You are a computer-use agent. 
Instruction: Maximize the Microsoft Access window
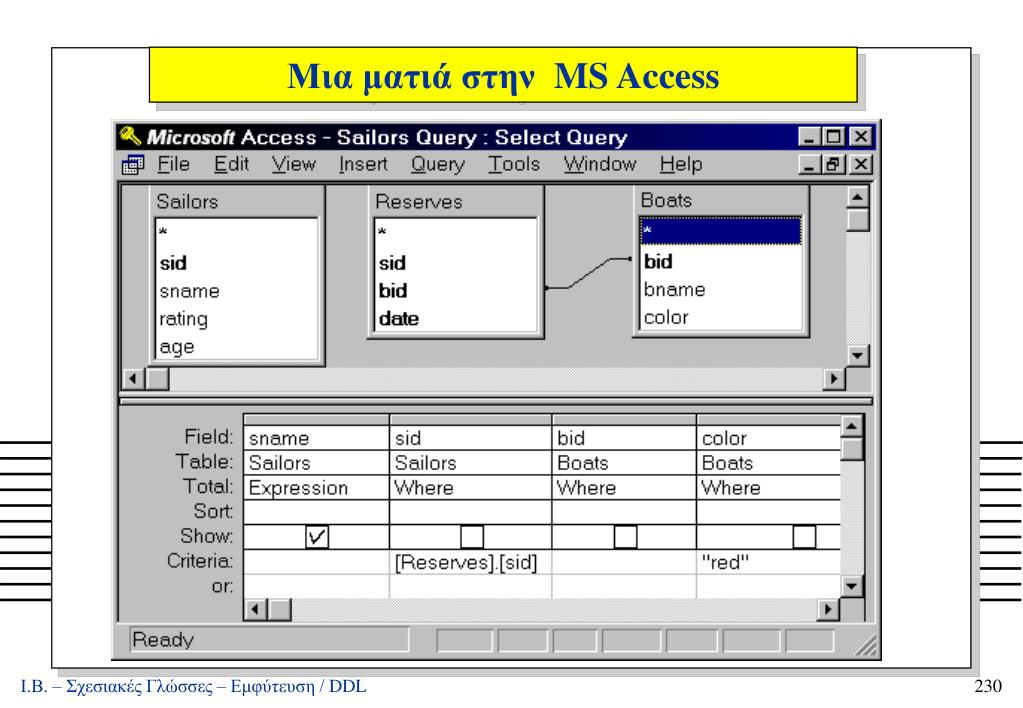pyautogui.click(x=834, y=136)
